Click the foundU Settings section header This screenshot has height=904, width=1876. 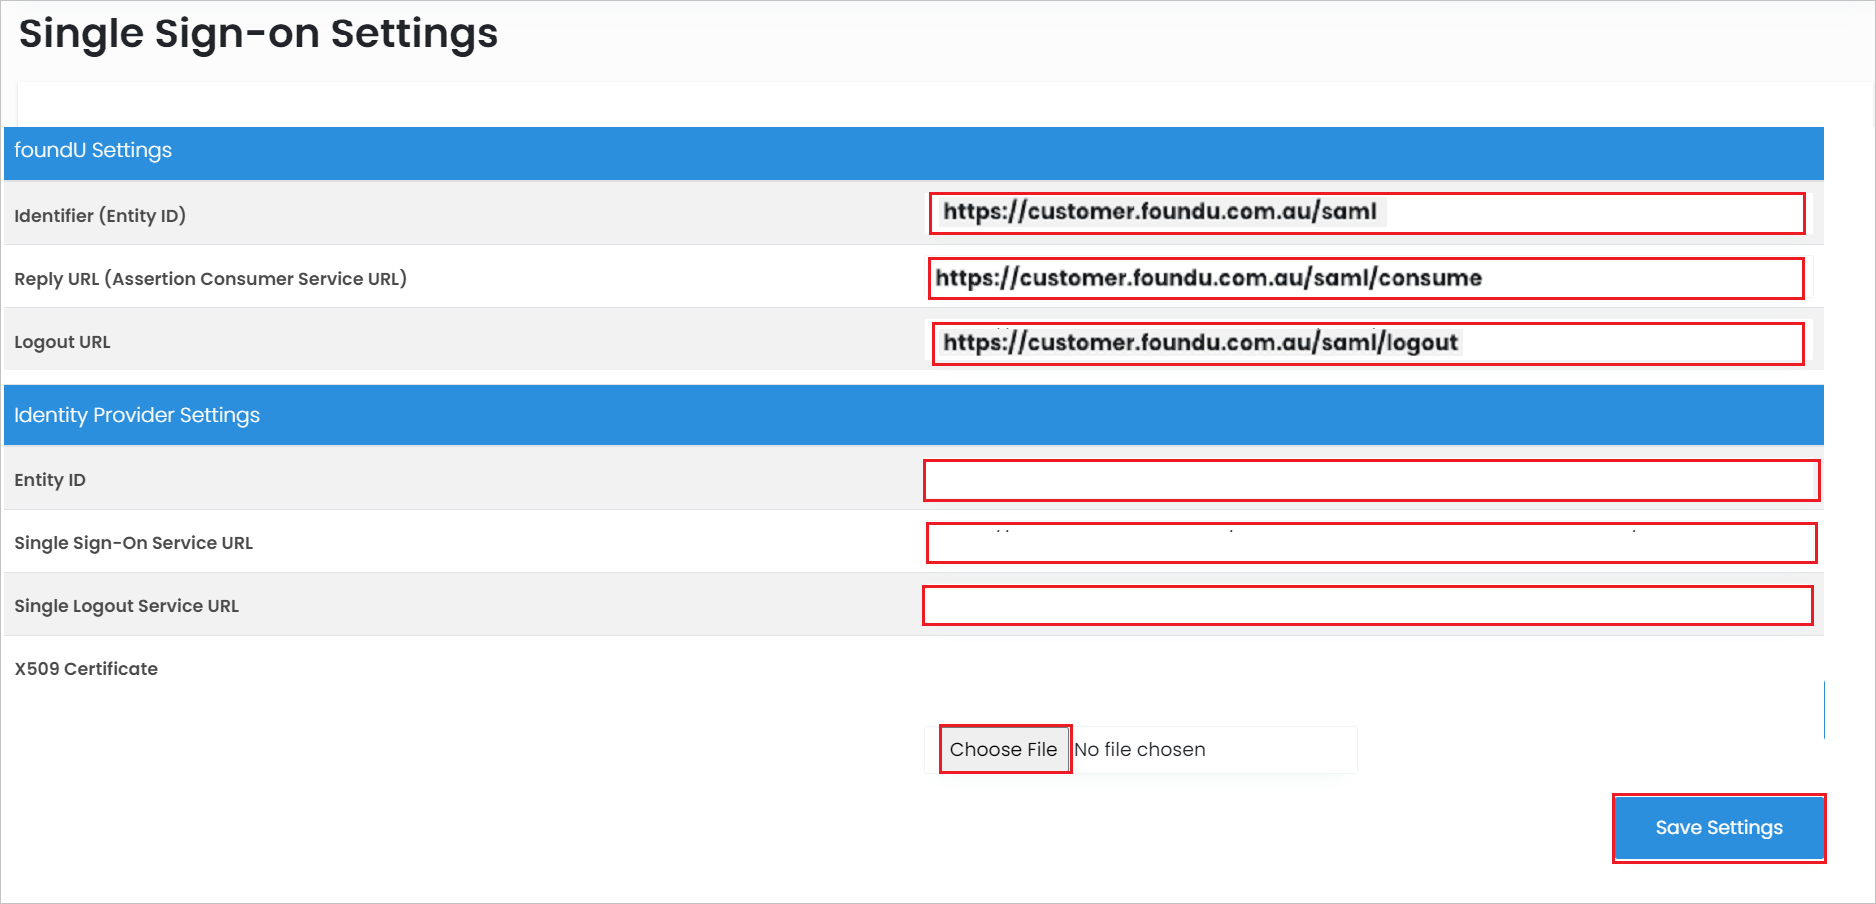click(93, 151)
